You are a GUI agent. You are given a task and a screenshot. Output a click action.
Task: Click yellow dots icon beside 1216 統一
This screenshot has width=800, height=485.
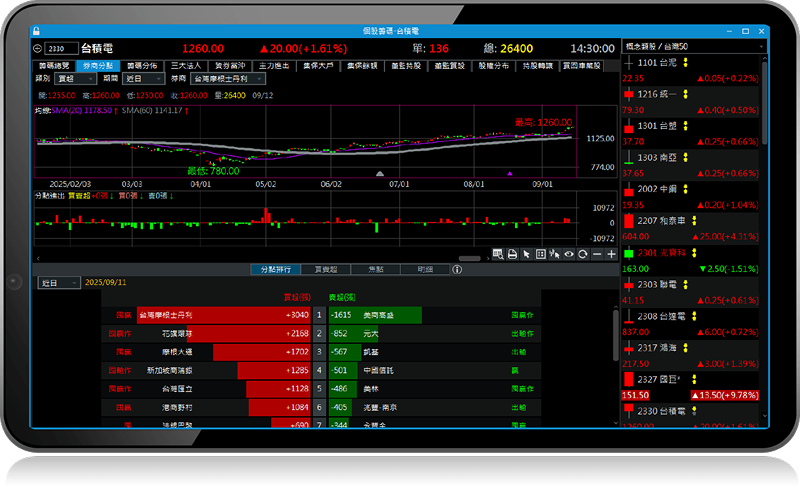[x=685, y=94]
